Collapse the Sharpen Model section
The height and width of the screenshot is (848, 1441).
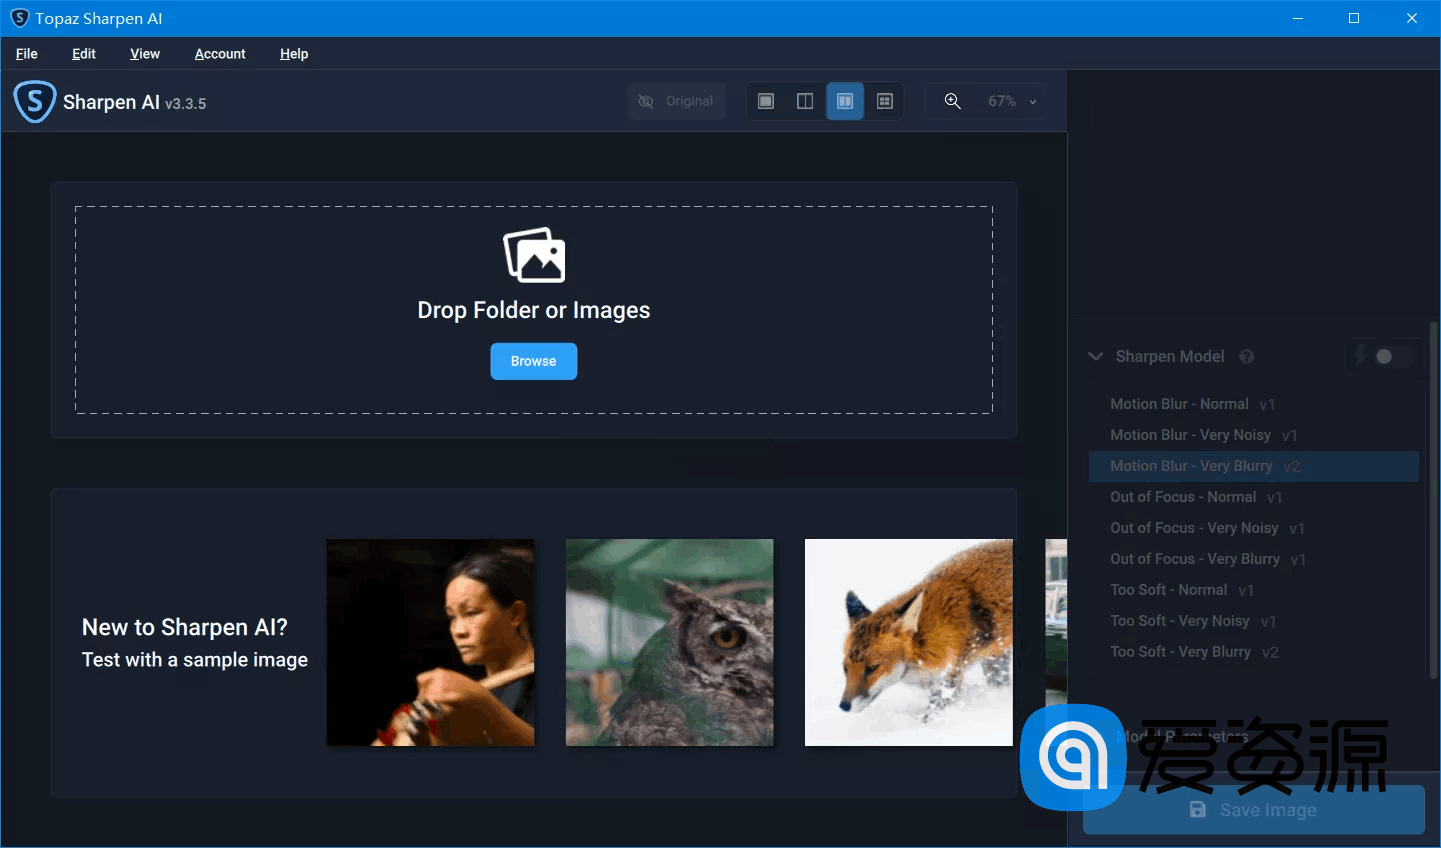click(x=1095, y=356)
